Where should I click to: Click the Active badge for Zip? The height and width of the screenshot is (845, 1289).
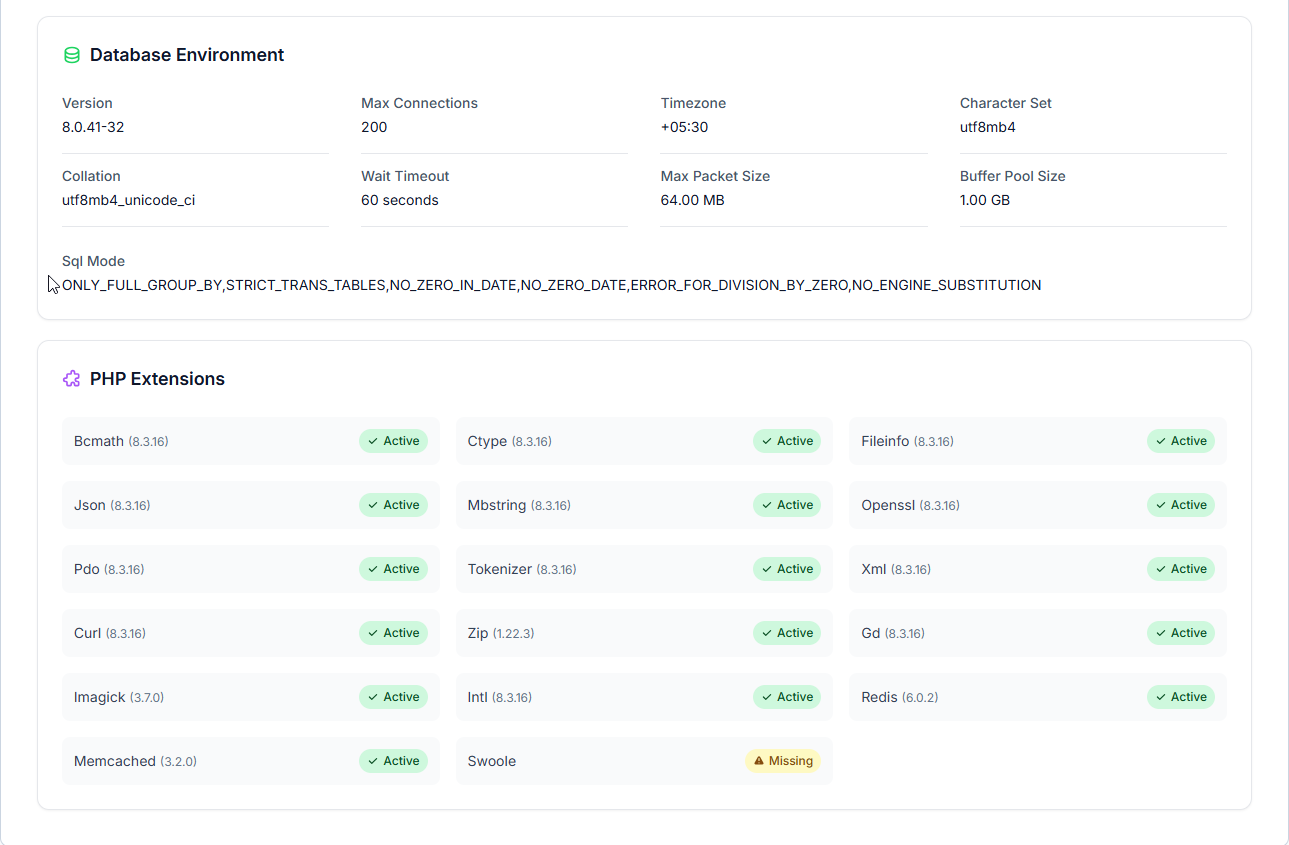[x=787, y=633]
